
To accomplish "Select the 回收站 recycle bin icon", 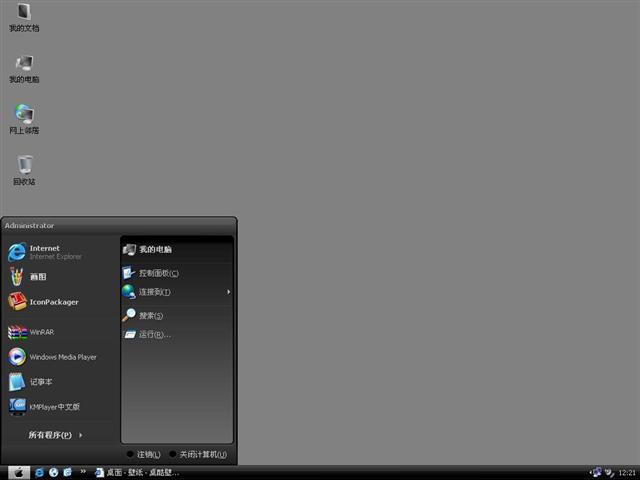I will coord(24,171).
